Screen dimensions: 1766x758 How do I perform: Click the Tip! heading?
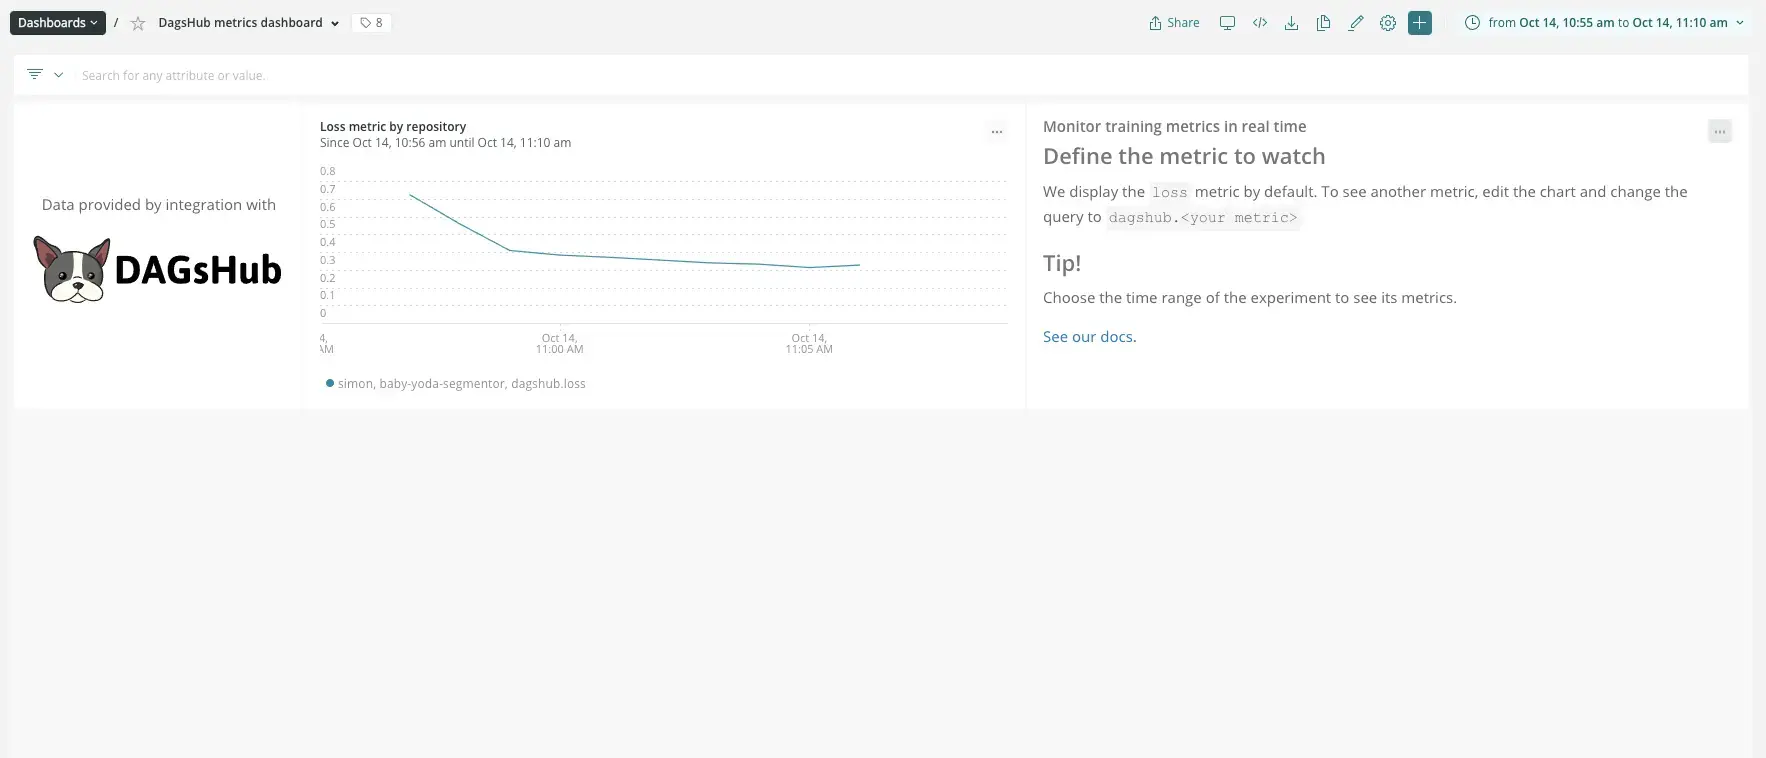[1062, 264]
